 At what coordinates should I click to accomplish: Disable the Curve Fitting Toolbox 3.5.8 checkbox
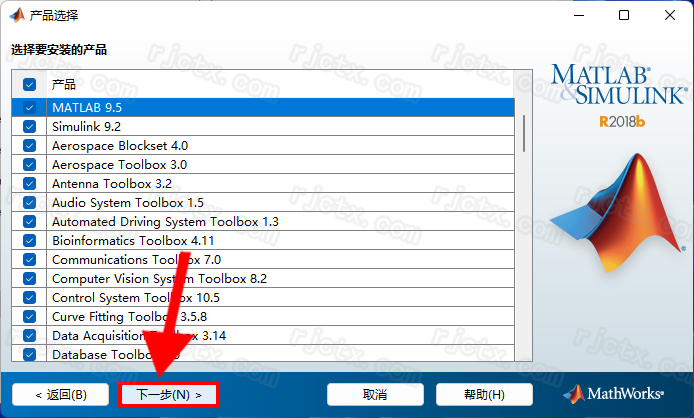pos(30,317)
